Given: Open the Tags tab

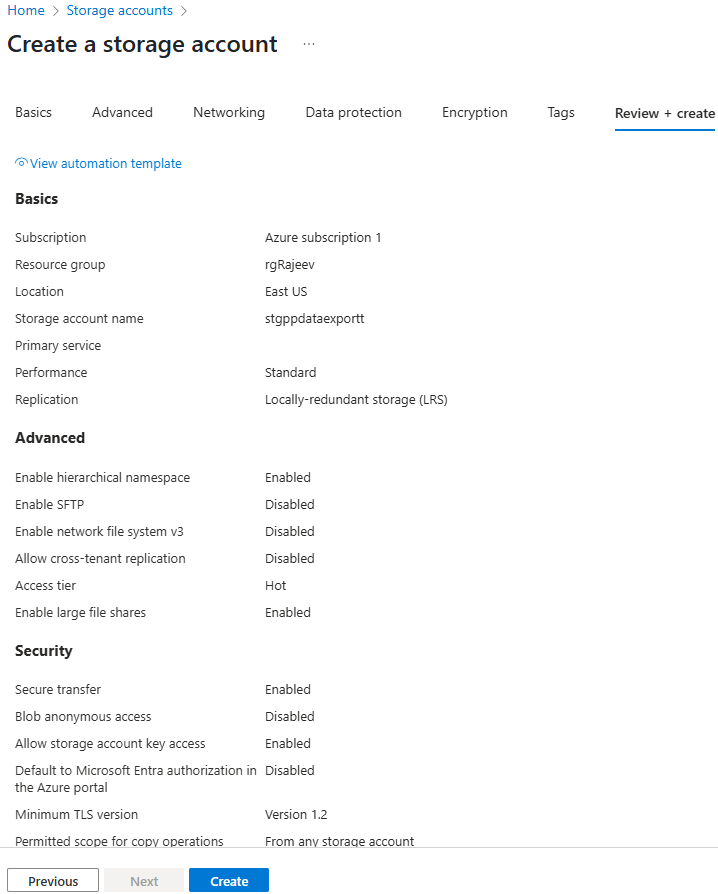Looking at the screenshot, I should coord(561,113).
